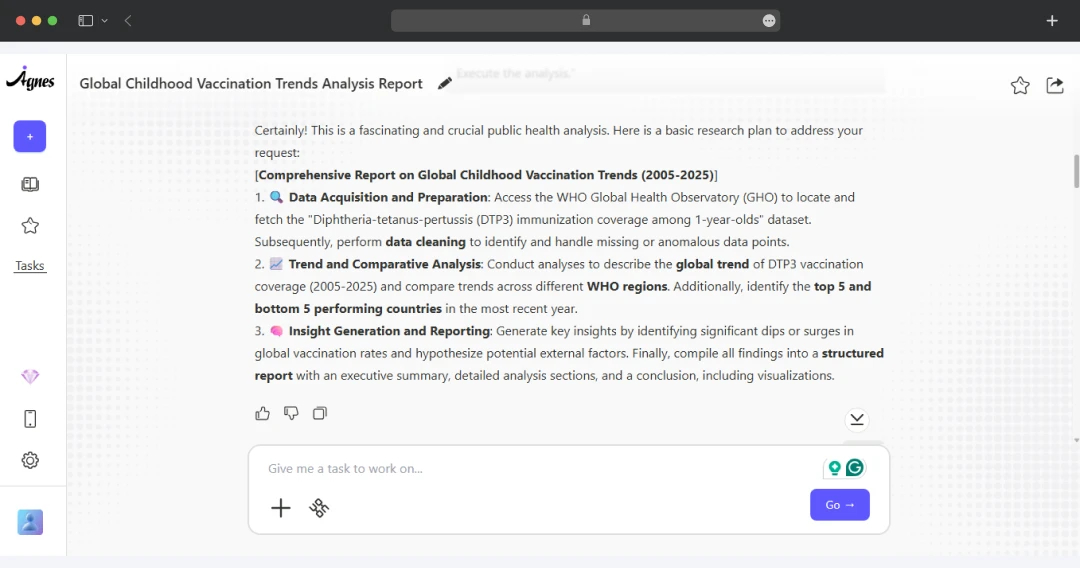1080x568 pixels.
Task: Click the bold 'WHO regions' text
Action: coord(627,286)
